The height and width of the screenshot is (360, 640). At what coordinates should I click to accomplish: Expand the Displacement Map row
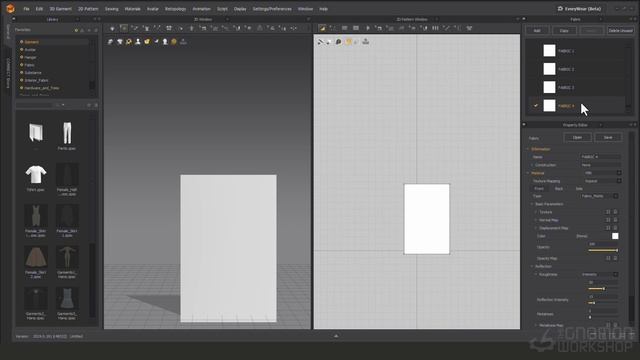coord(536,228)
